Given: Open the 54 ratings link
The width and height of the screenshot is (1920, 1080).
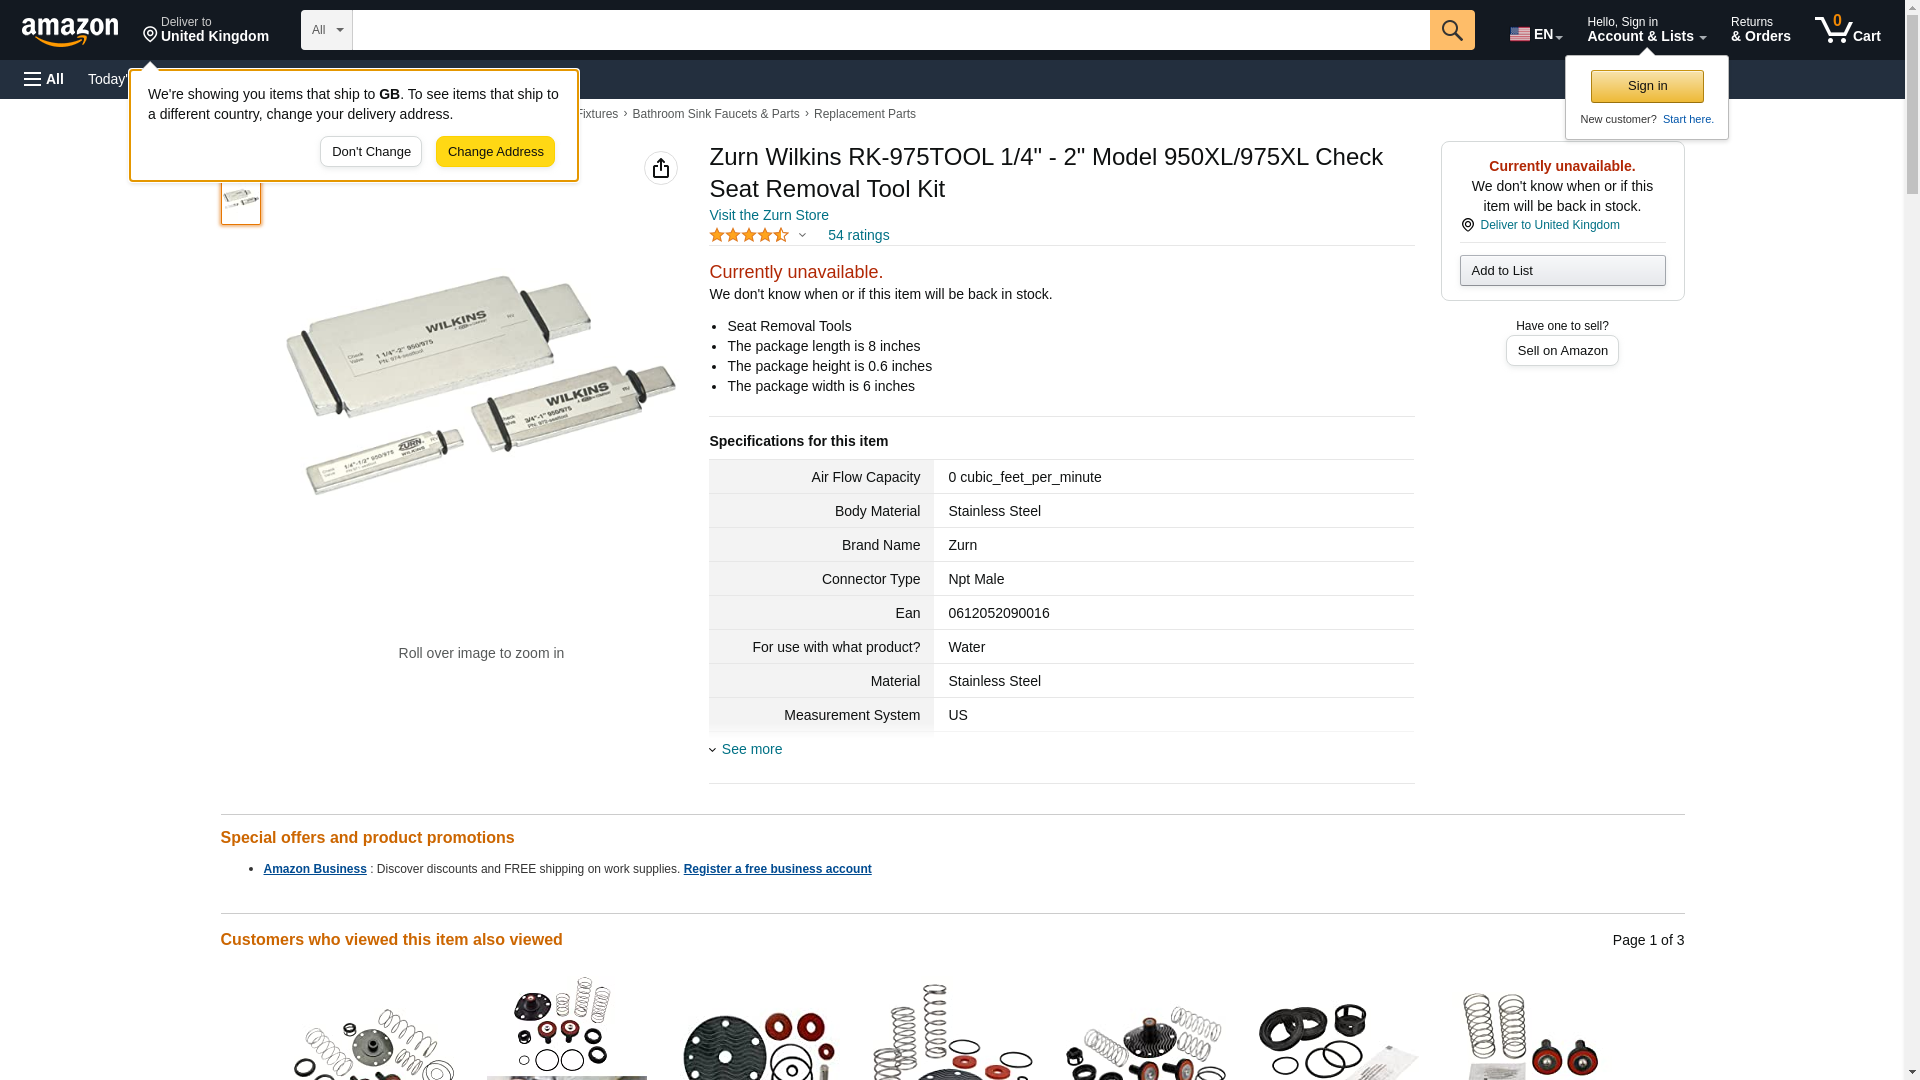Looking at the screenshot, I should (858, 235).
